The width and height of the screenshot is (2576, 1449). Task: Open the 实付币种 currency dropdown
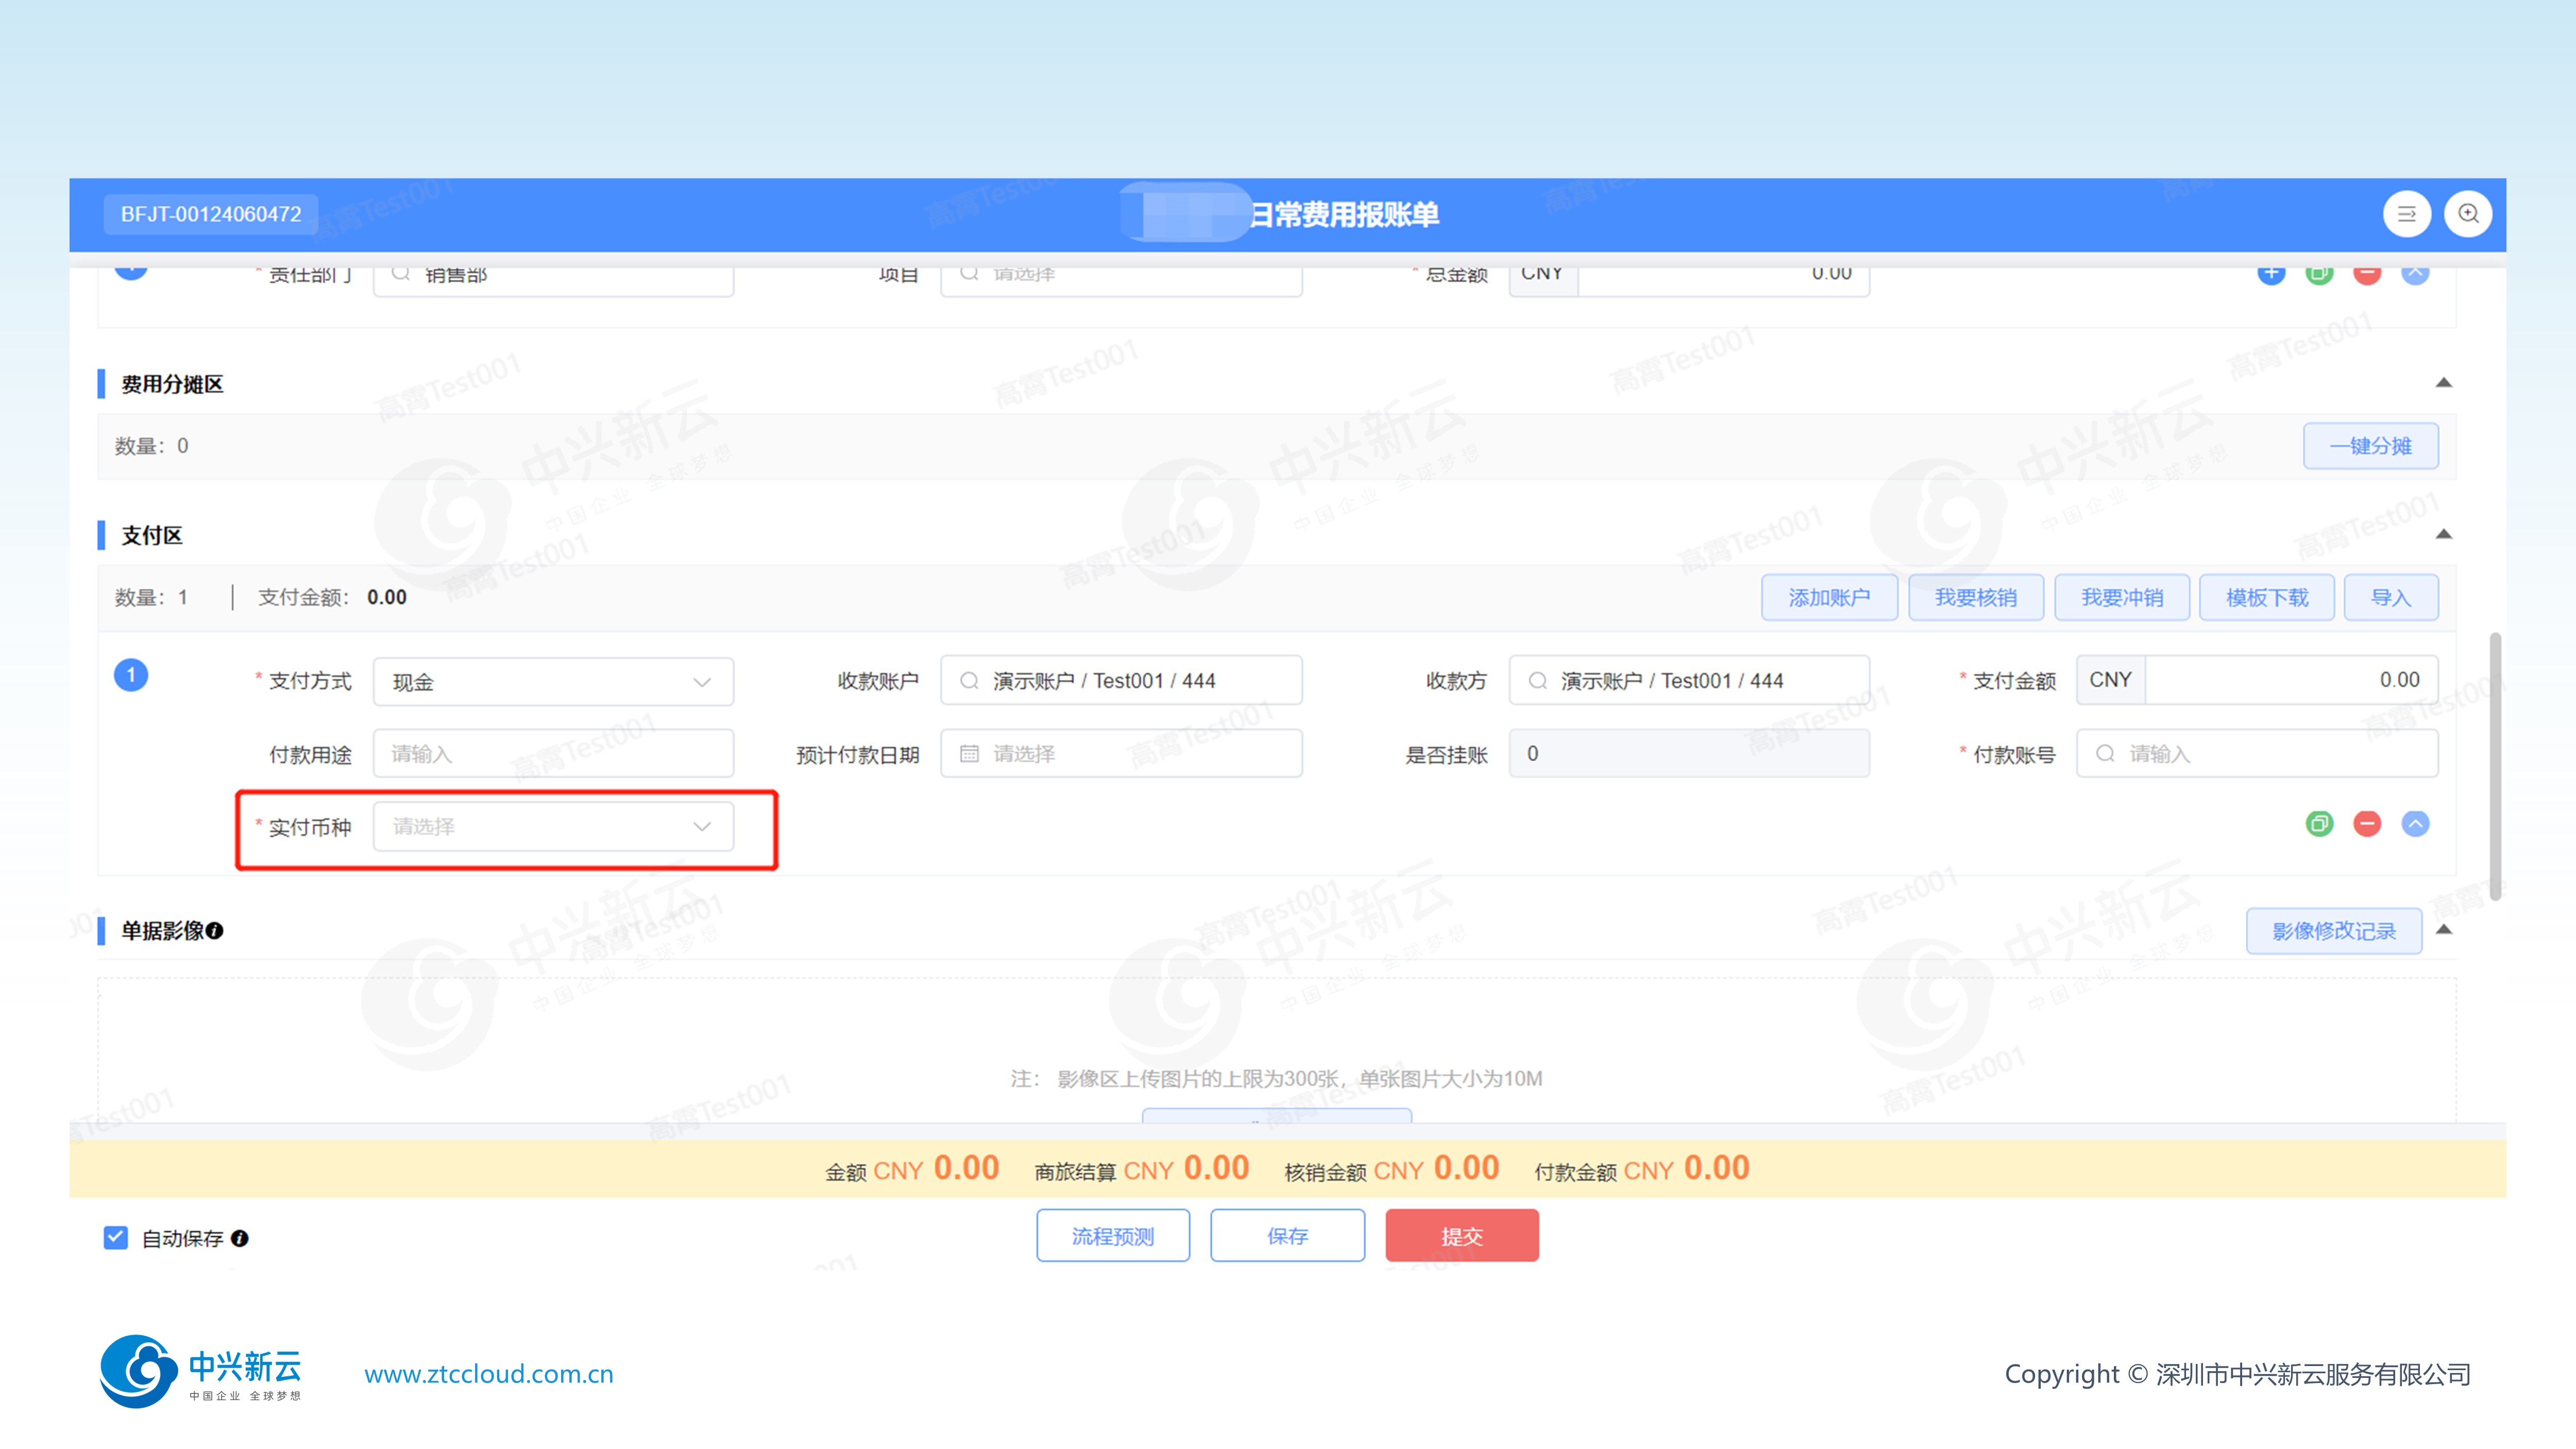(553, 827)
